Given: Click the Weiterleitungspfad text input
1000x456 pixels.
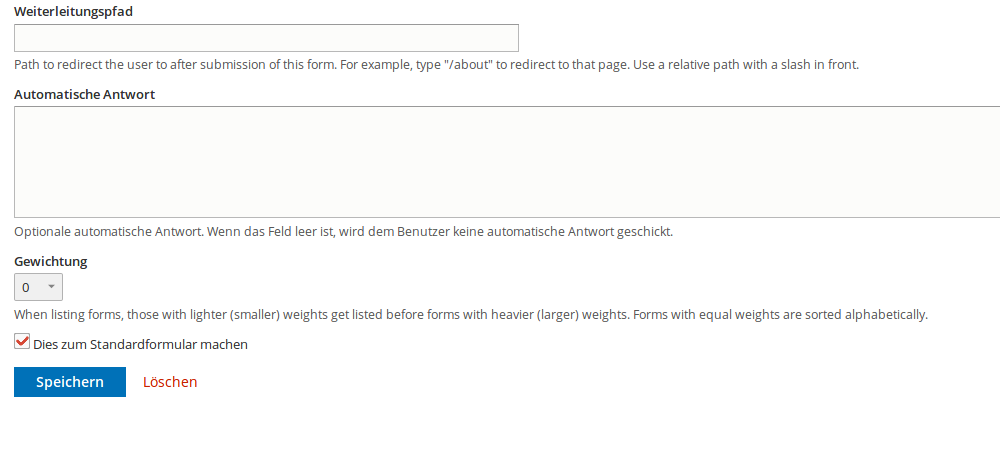Looking at the screenshot, I should pos(266,38).
